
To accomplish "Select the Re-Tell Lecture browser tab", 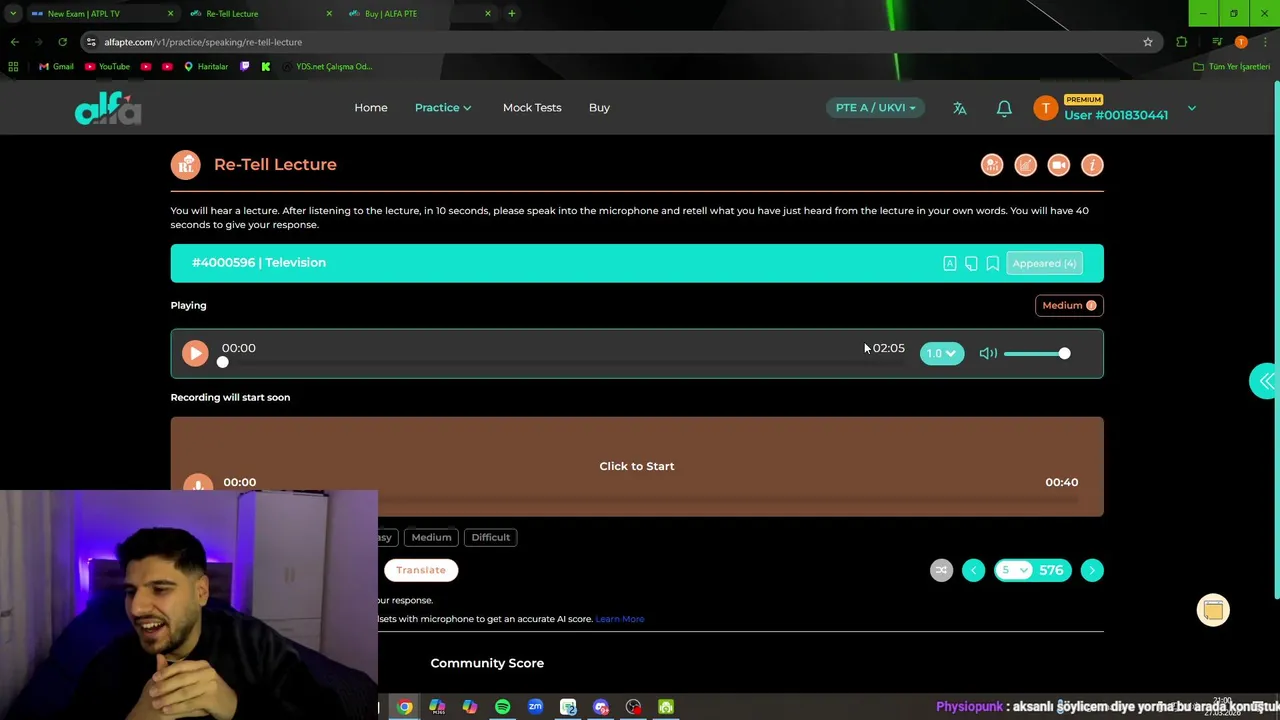I will (261, 14).
